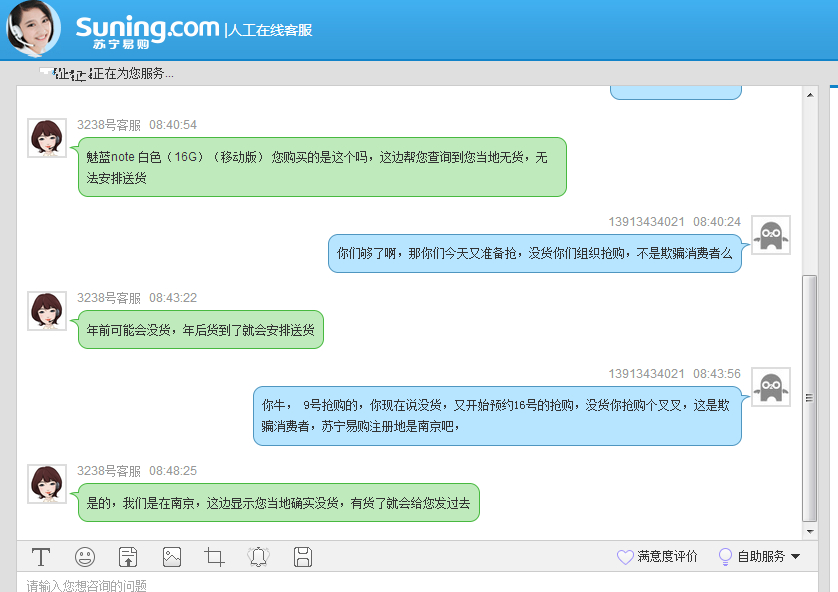838x592 pixels.
Task: Click the Suning.com logo
Action: pos(148,31)
